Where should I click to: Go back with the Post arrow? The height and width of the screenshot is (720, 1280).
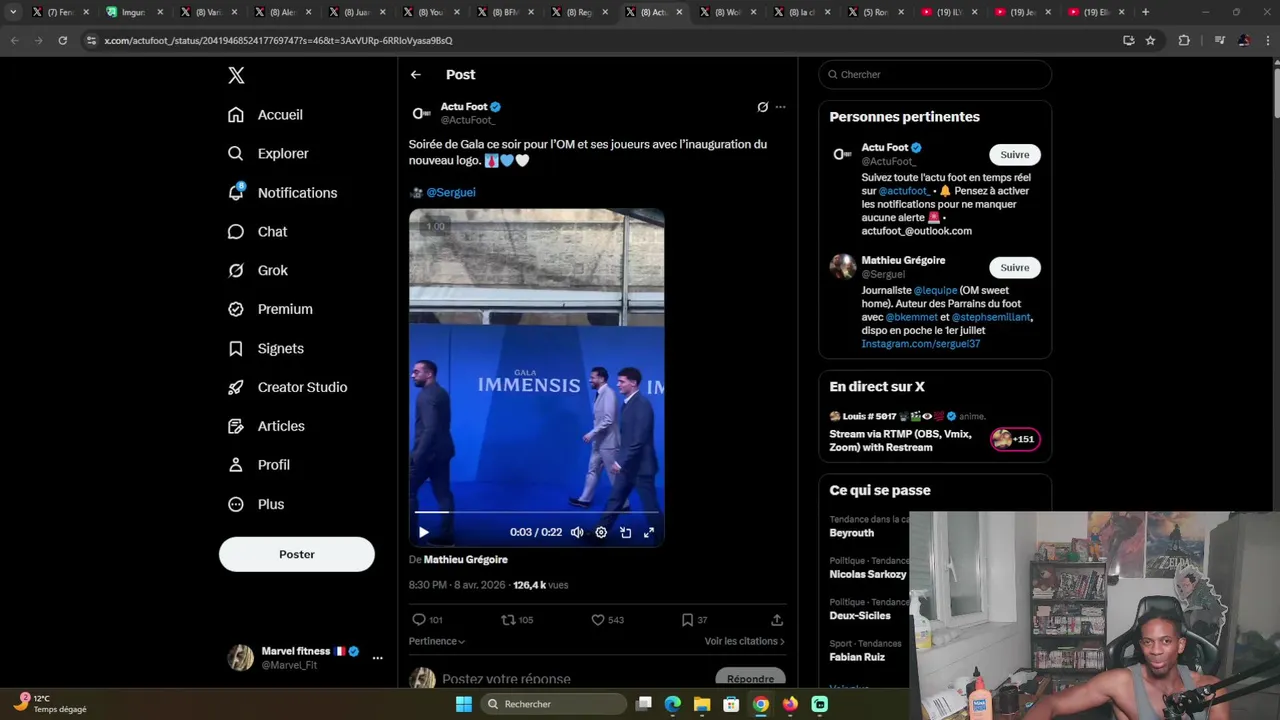click(415, 75)
